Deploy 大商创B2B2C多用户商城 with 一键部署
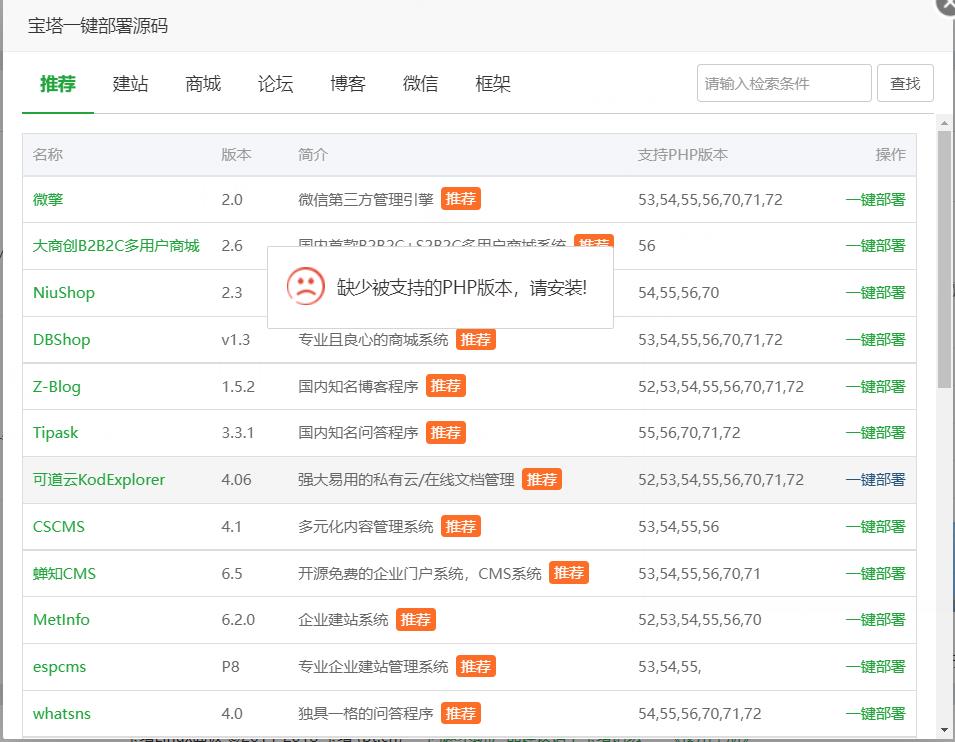955x742 pixels. [875, 246]
